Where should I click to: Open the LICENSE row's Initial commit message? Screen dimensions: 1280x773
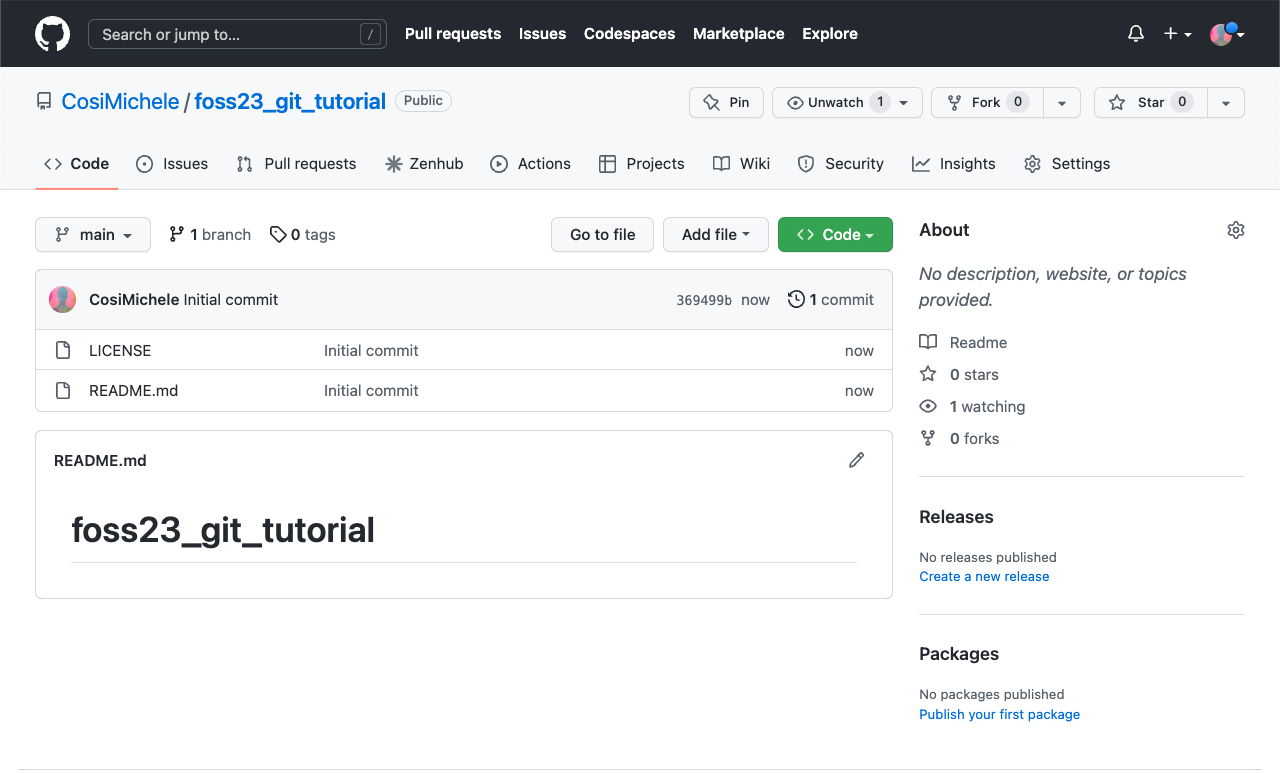371,351
